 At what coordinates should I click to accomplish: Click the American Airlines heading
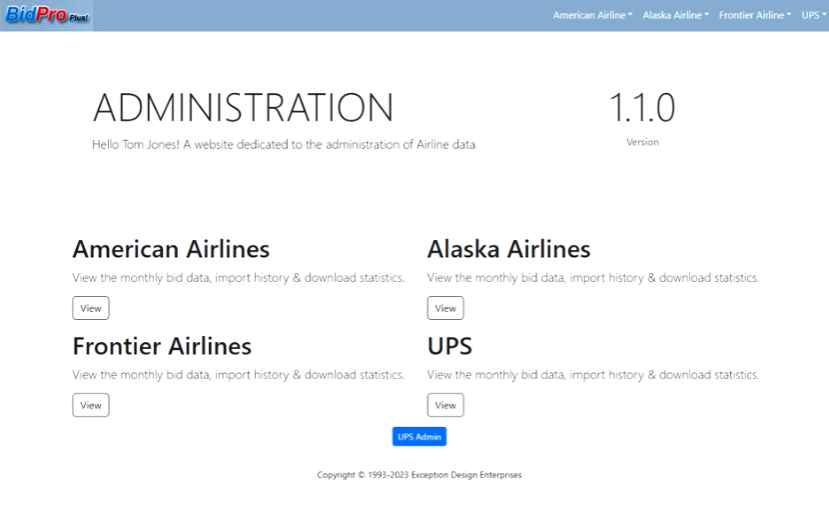click(x=171, y=249)
